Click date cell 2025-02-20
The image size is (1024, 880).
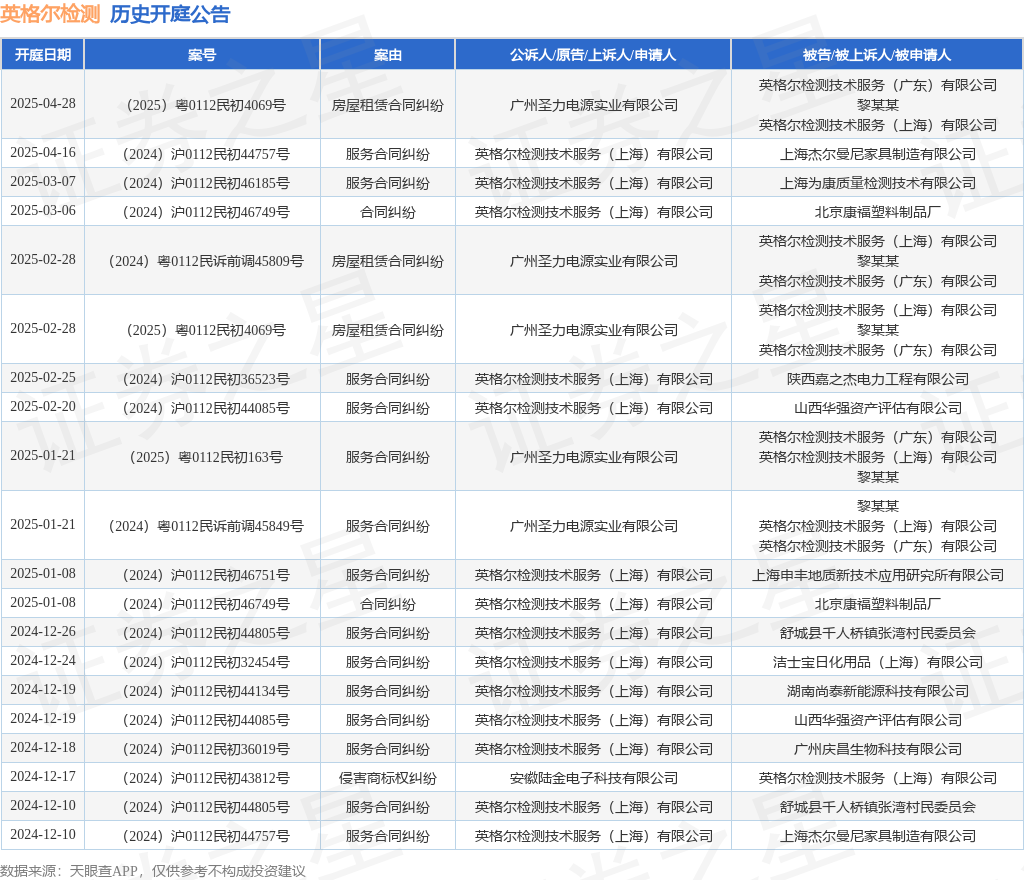[x=42, y=407]
